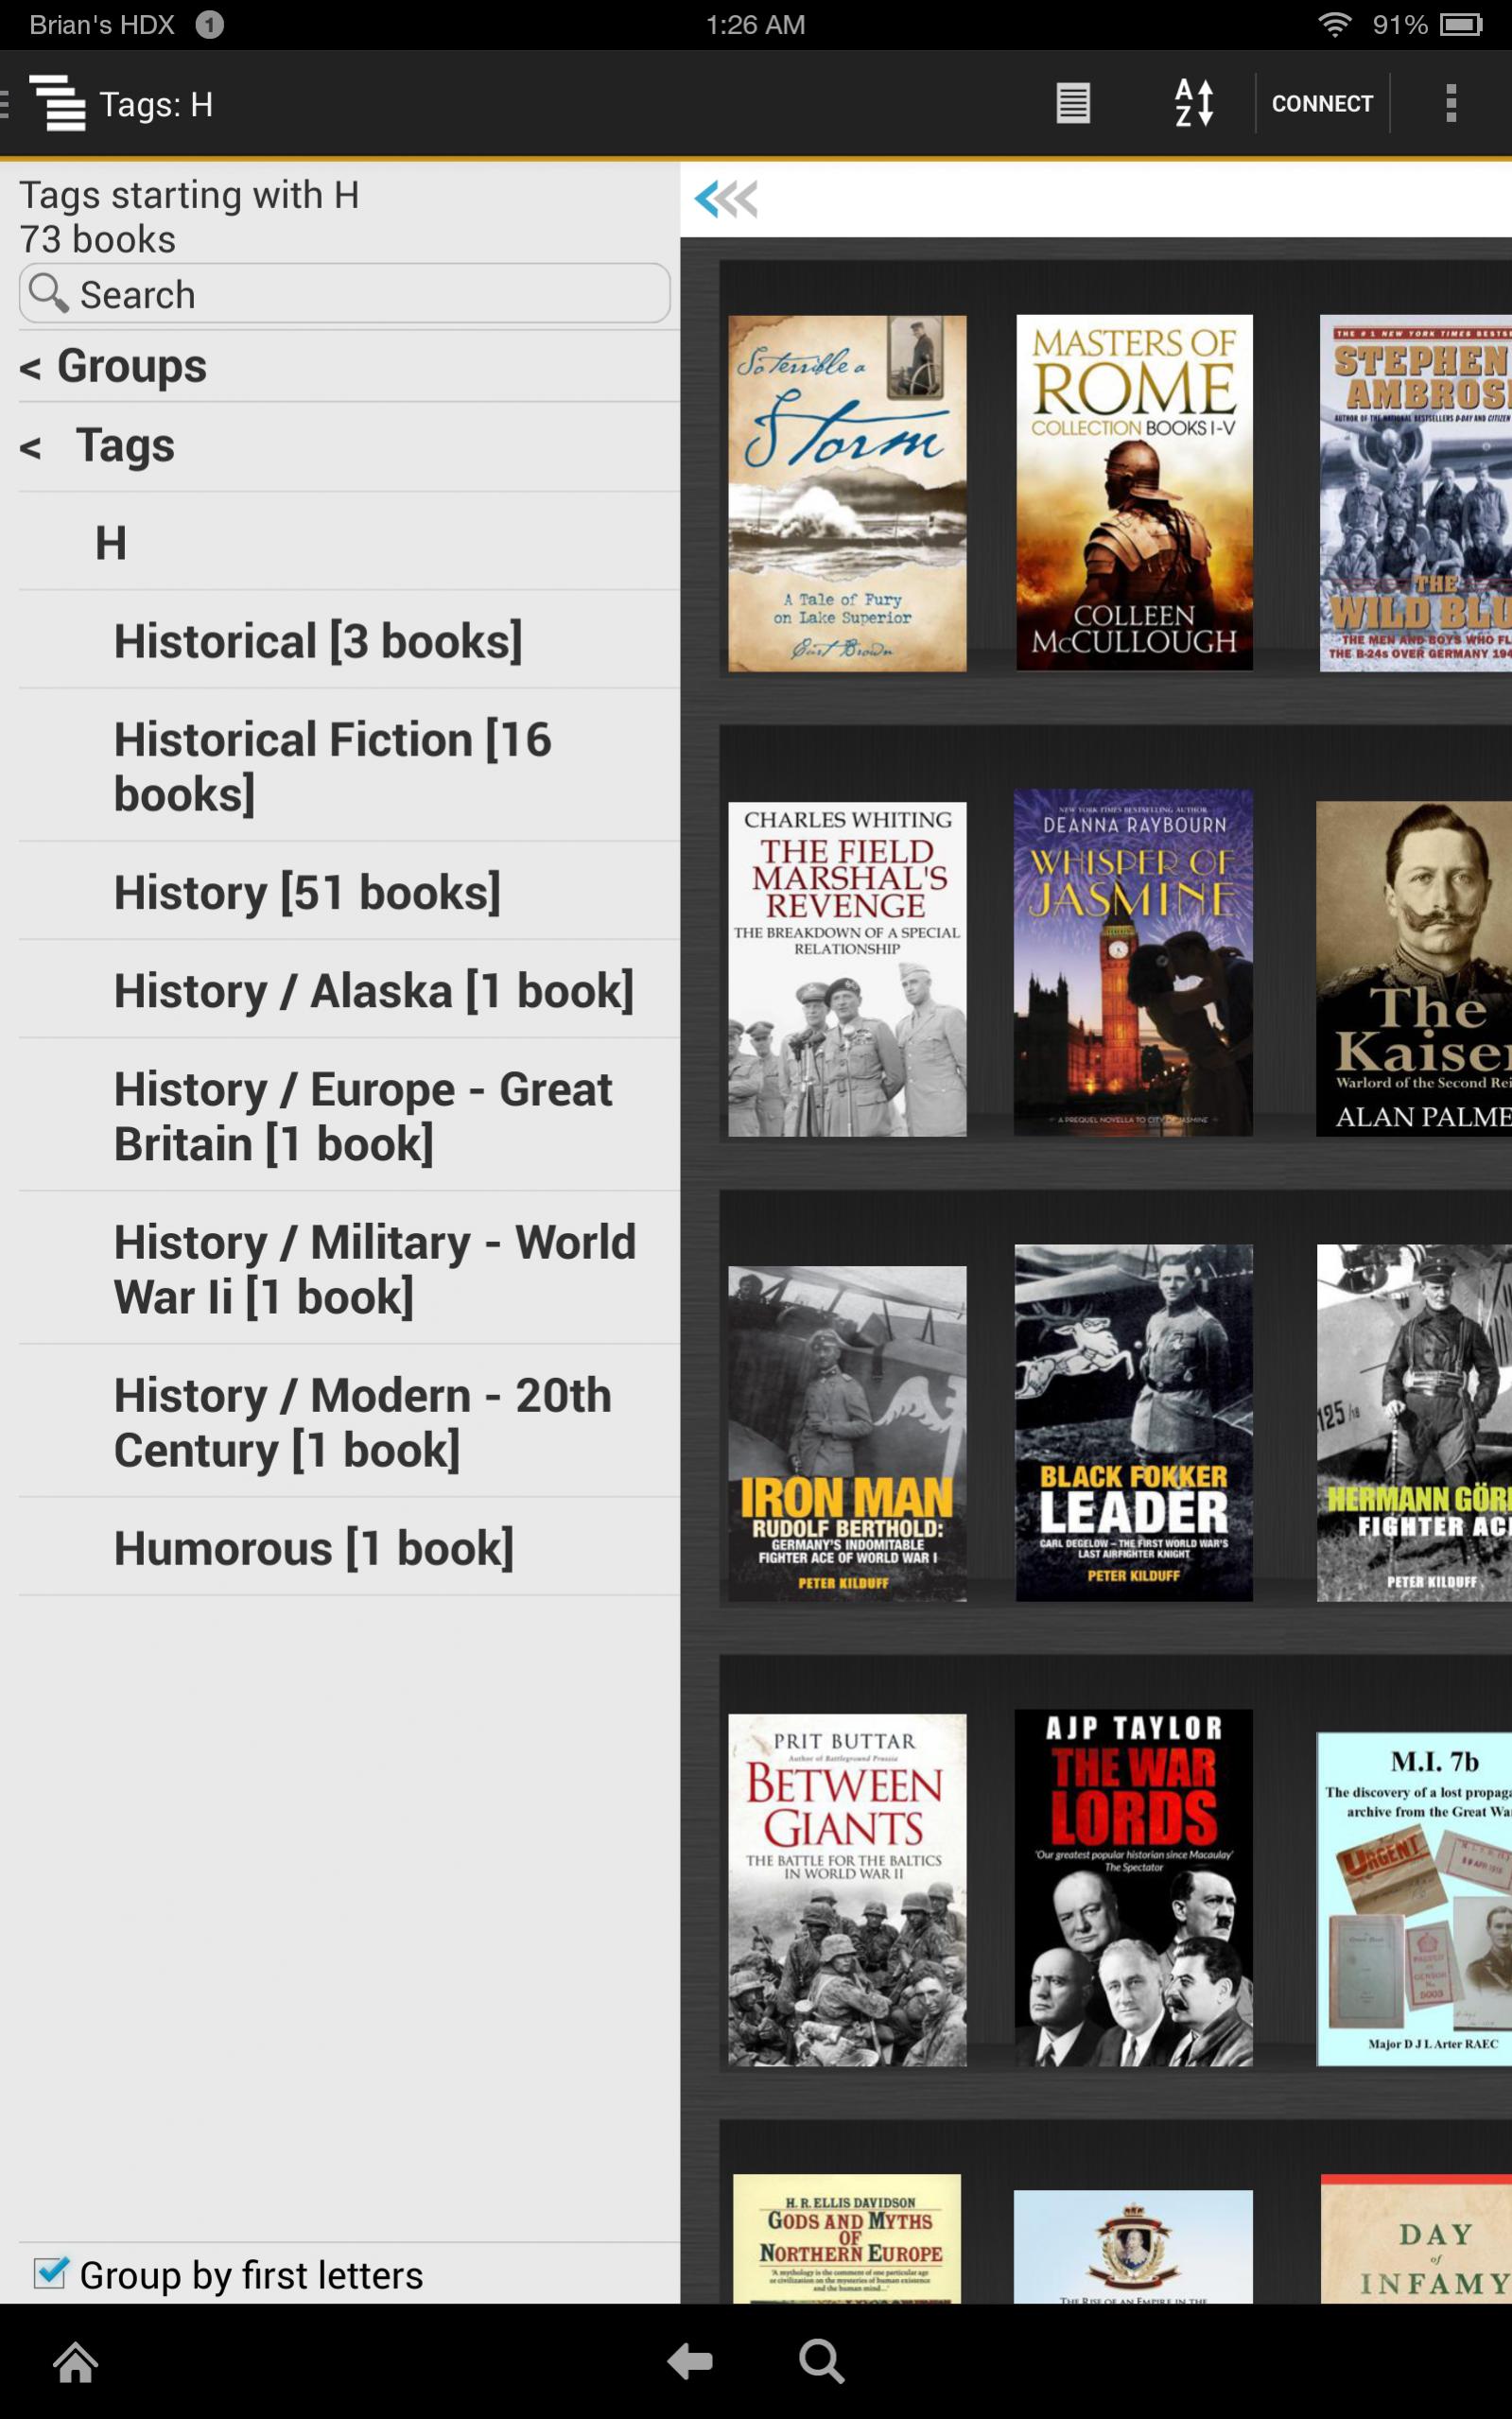The width and height of the screenshot is (1512, 2419).
Task: Open the A-Z sort options
Action: click(1194, 103)
